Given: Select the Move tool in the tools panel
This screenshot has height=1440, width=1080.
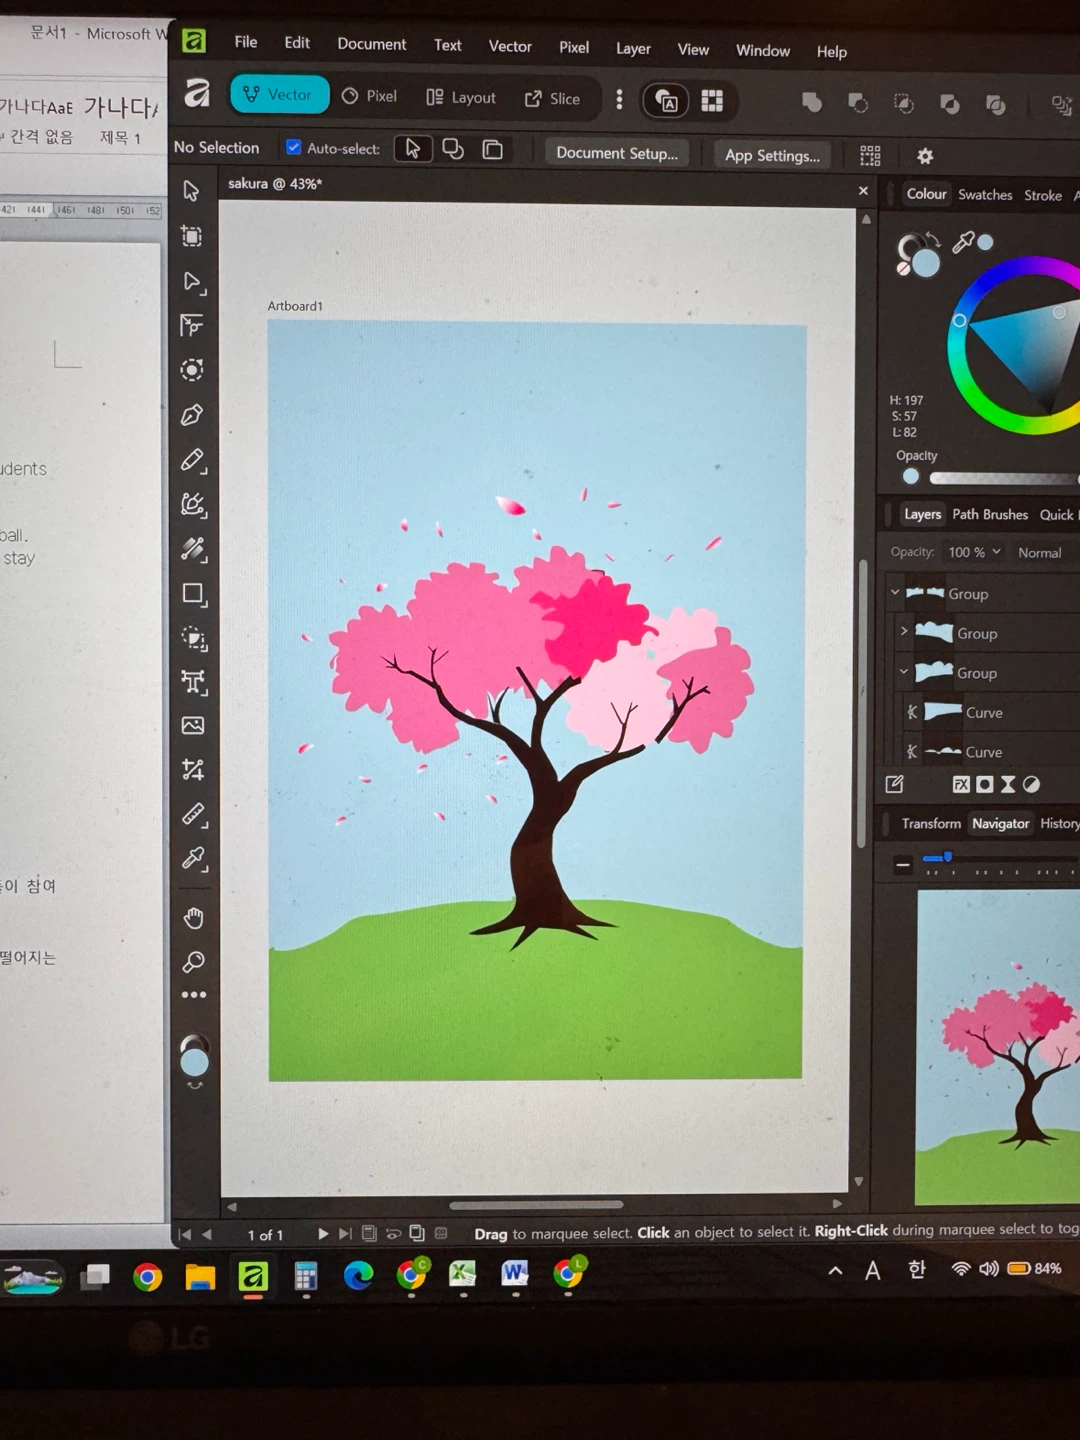Looking at the screenshot, I should coord(192,191).
